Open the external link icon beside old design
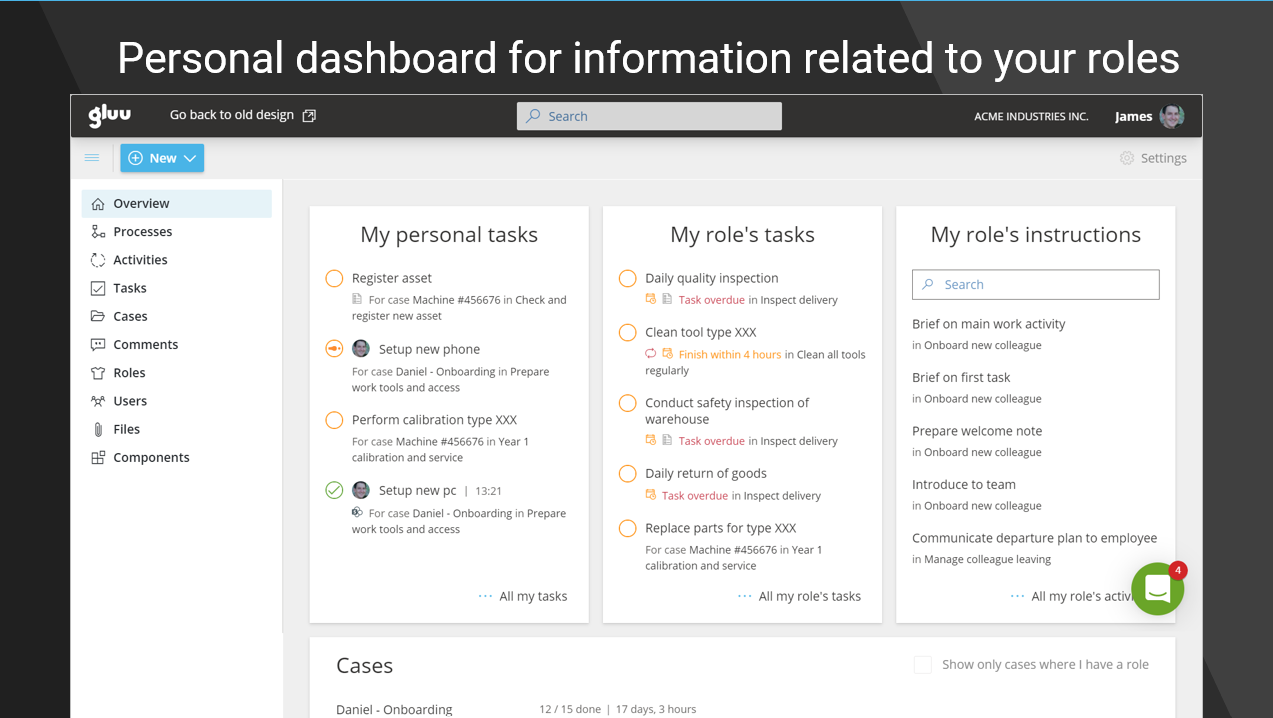The height and width of the screenshot is (718, 1273). tap(309, 116)
